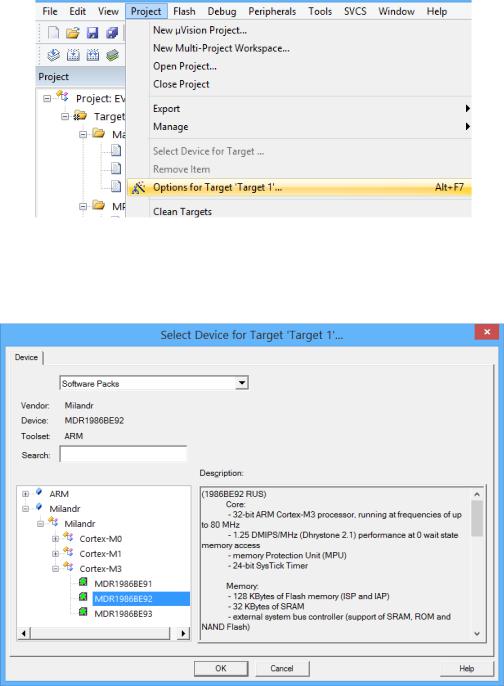Collapse the Cortex-M3 device group

click(55, 569)
